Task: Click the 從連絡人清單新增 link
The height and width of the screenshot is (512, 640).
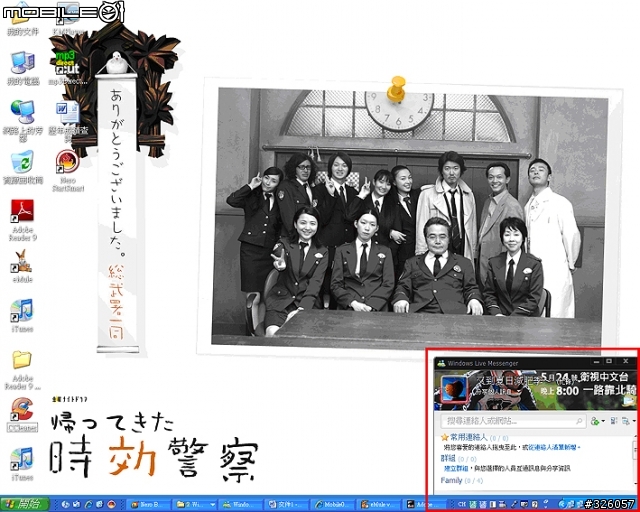Action: (555, 447)
